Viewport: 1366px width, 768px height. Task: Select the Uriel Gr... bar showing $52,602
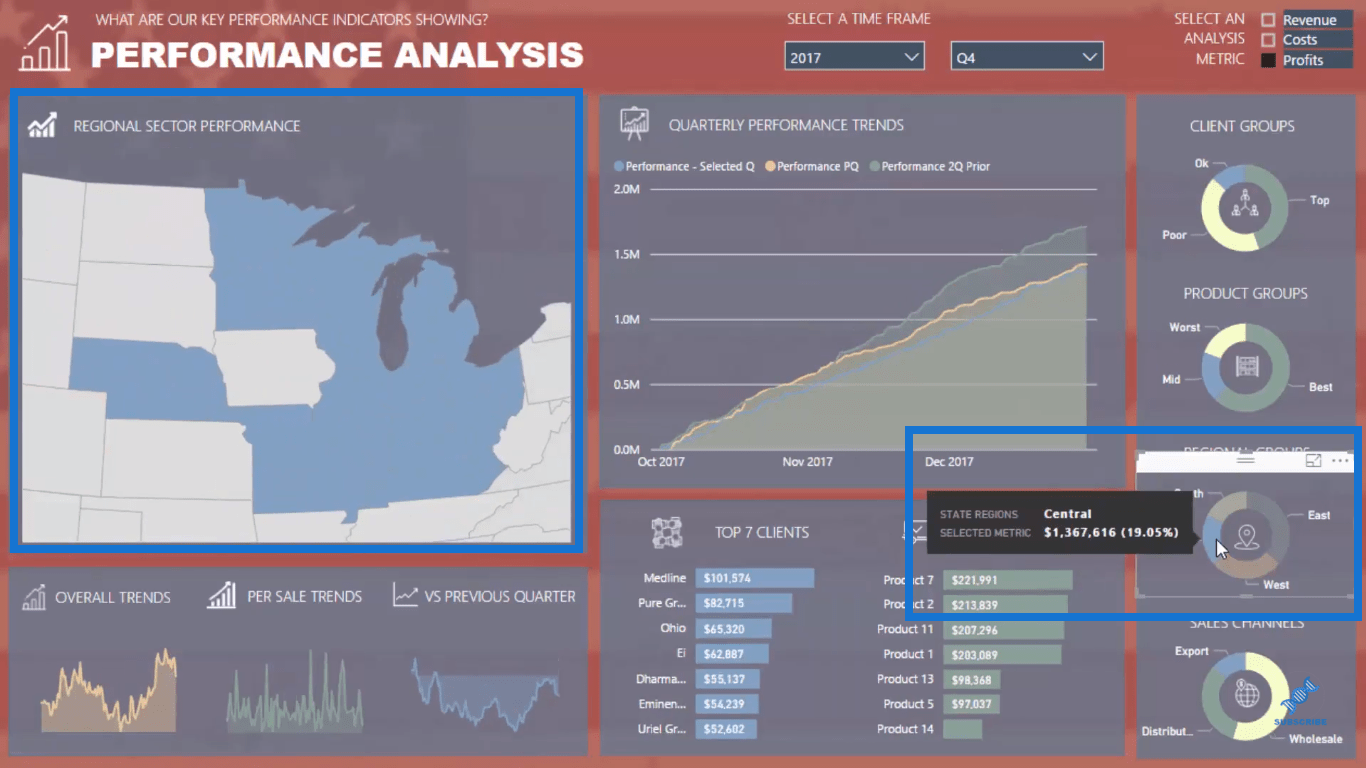(726, 729)
